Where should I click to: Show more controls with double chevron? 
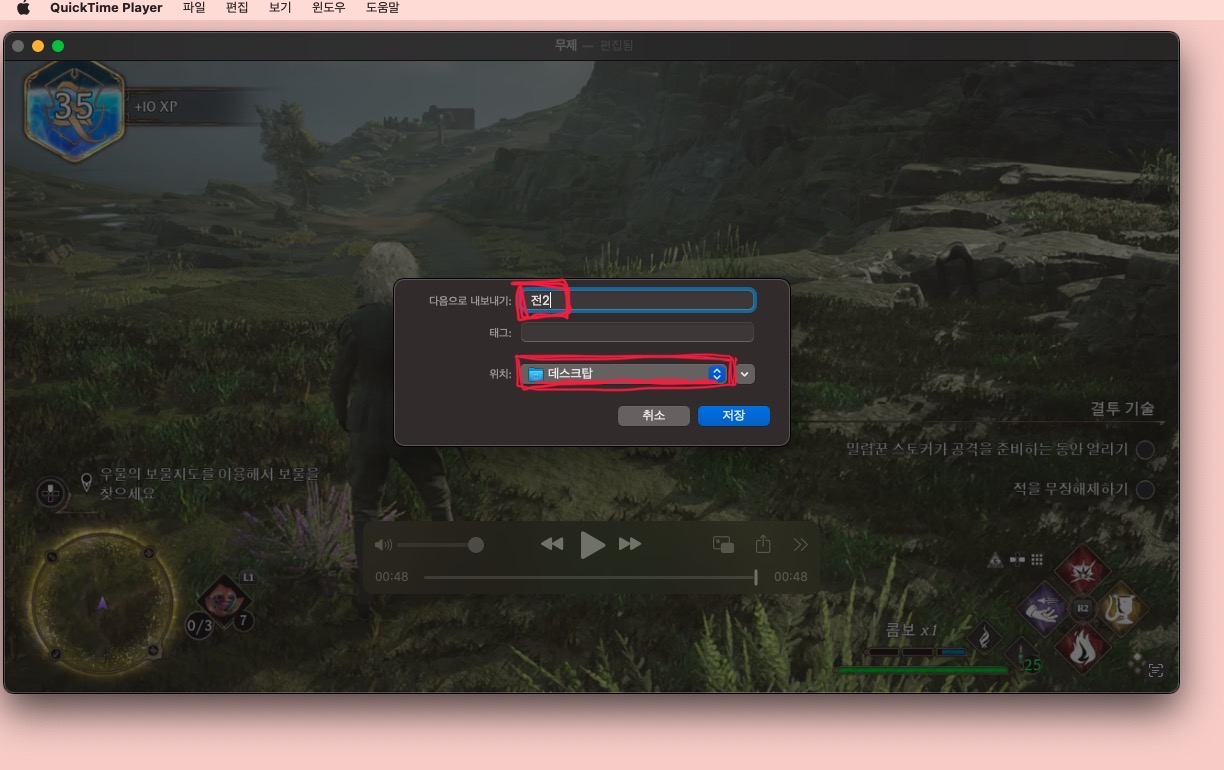coord(800,544)
